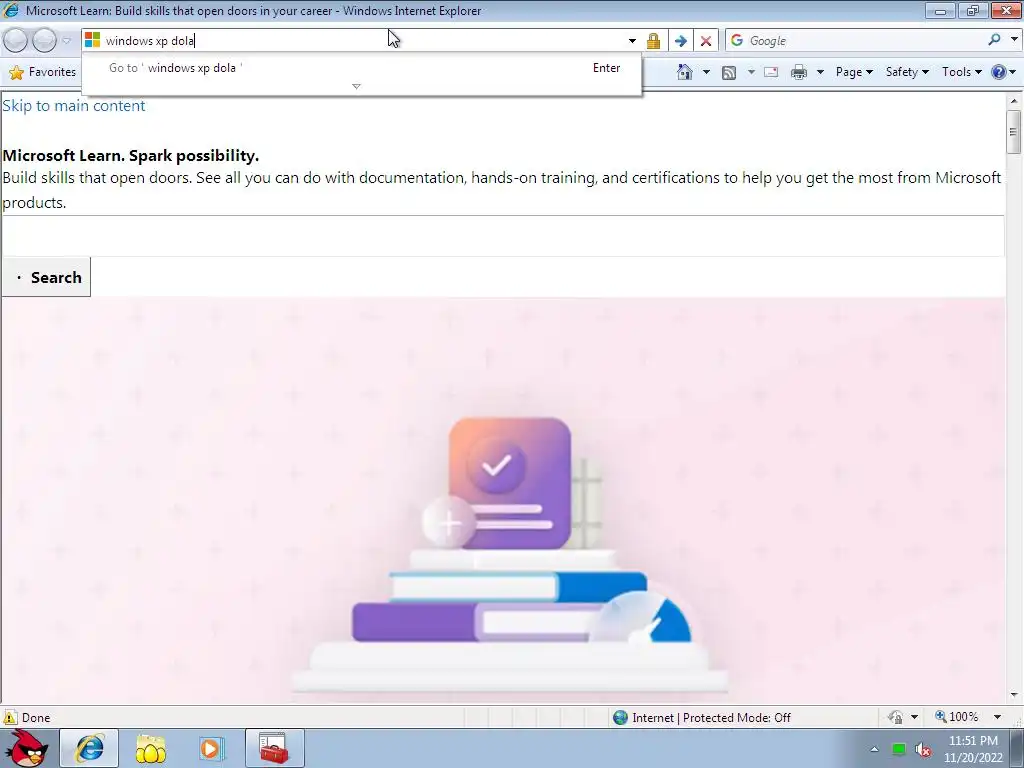Click the Help question mark icon
1024x768 pixels.
click(x=999, y=72)
